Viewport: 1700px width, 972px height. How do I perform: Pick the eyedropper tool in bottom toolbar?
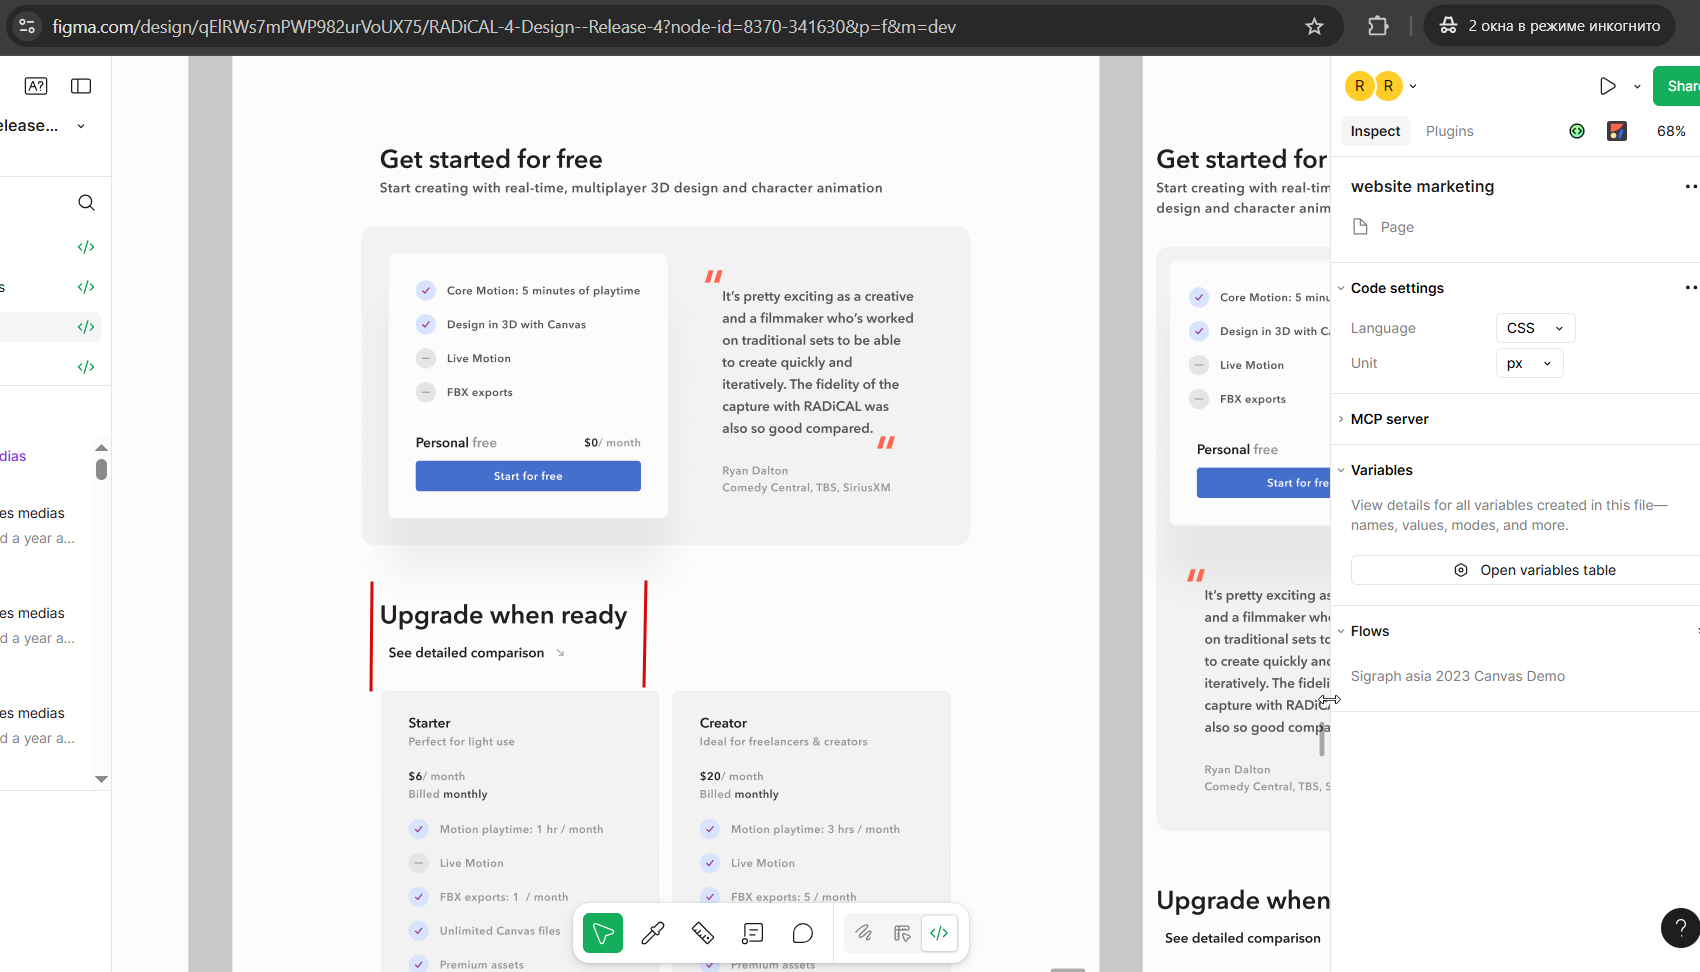click(x=653, y=933)
